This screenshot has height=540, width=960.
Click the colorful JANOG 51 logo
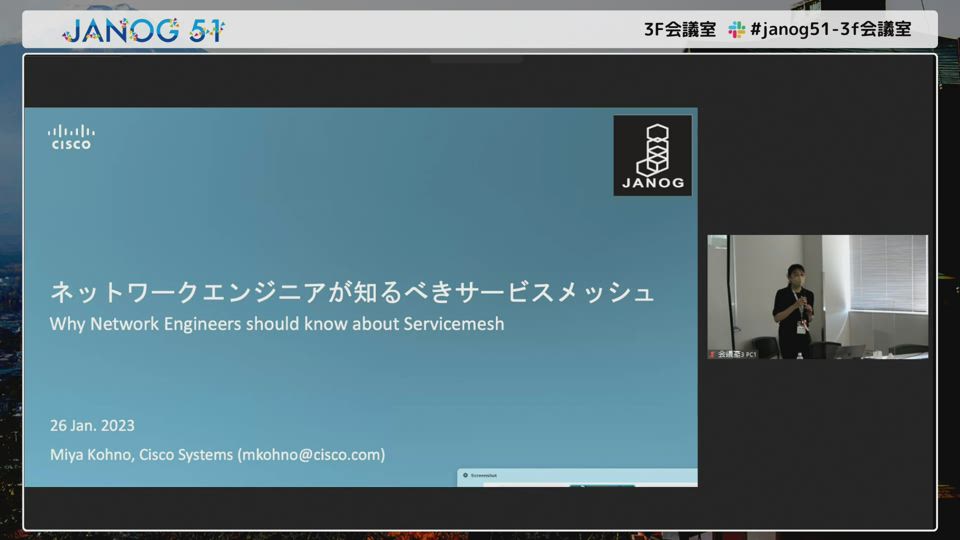pos(143,30)
